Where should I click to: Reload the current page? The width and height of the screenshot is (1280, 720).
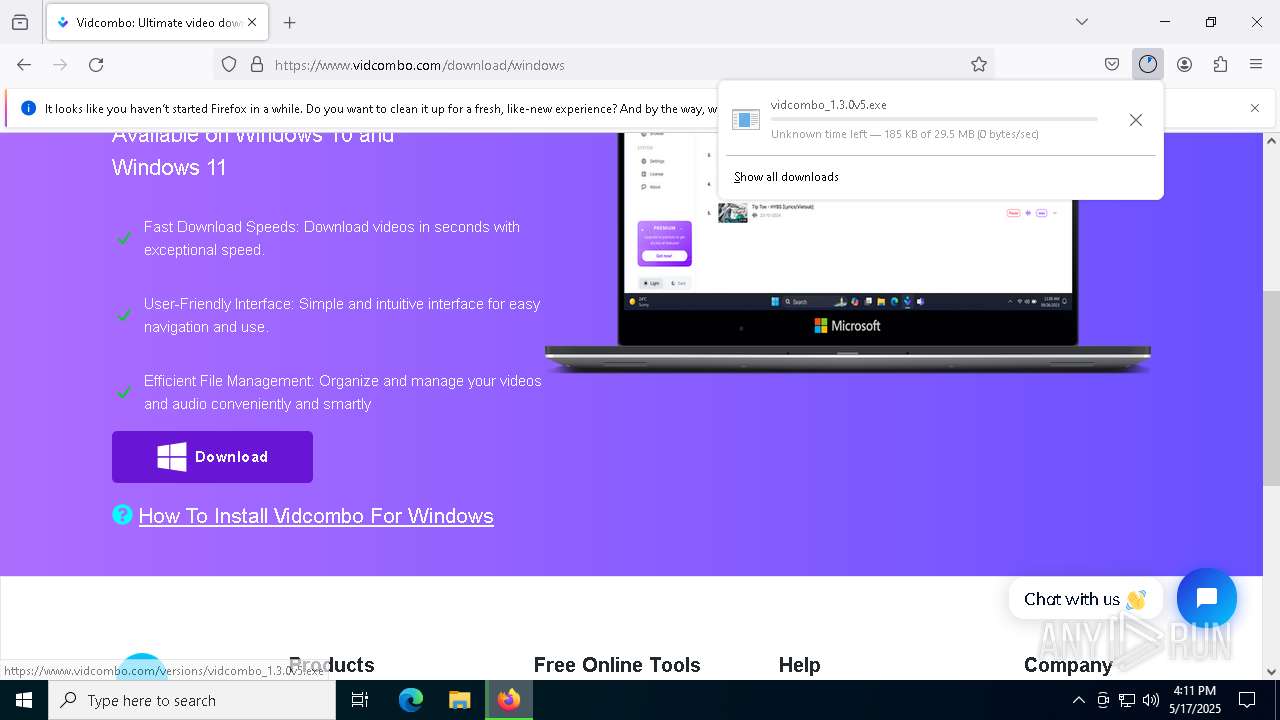(x=96, y=65)
